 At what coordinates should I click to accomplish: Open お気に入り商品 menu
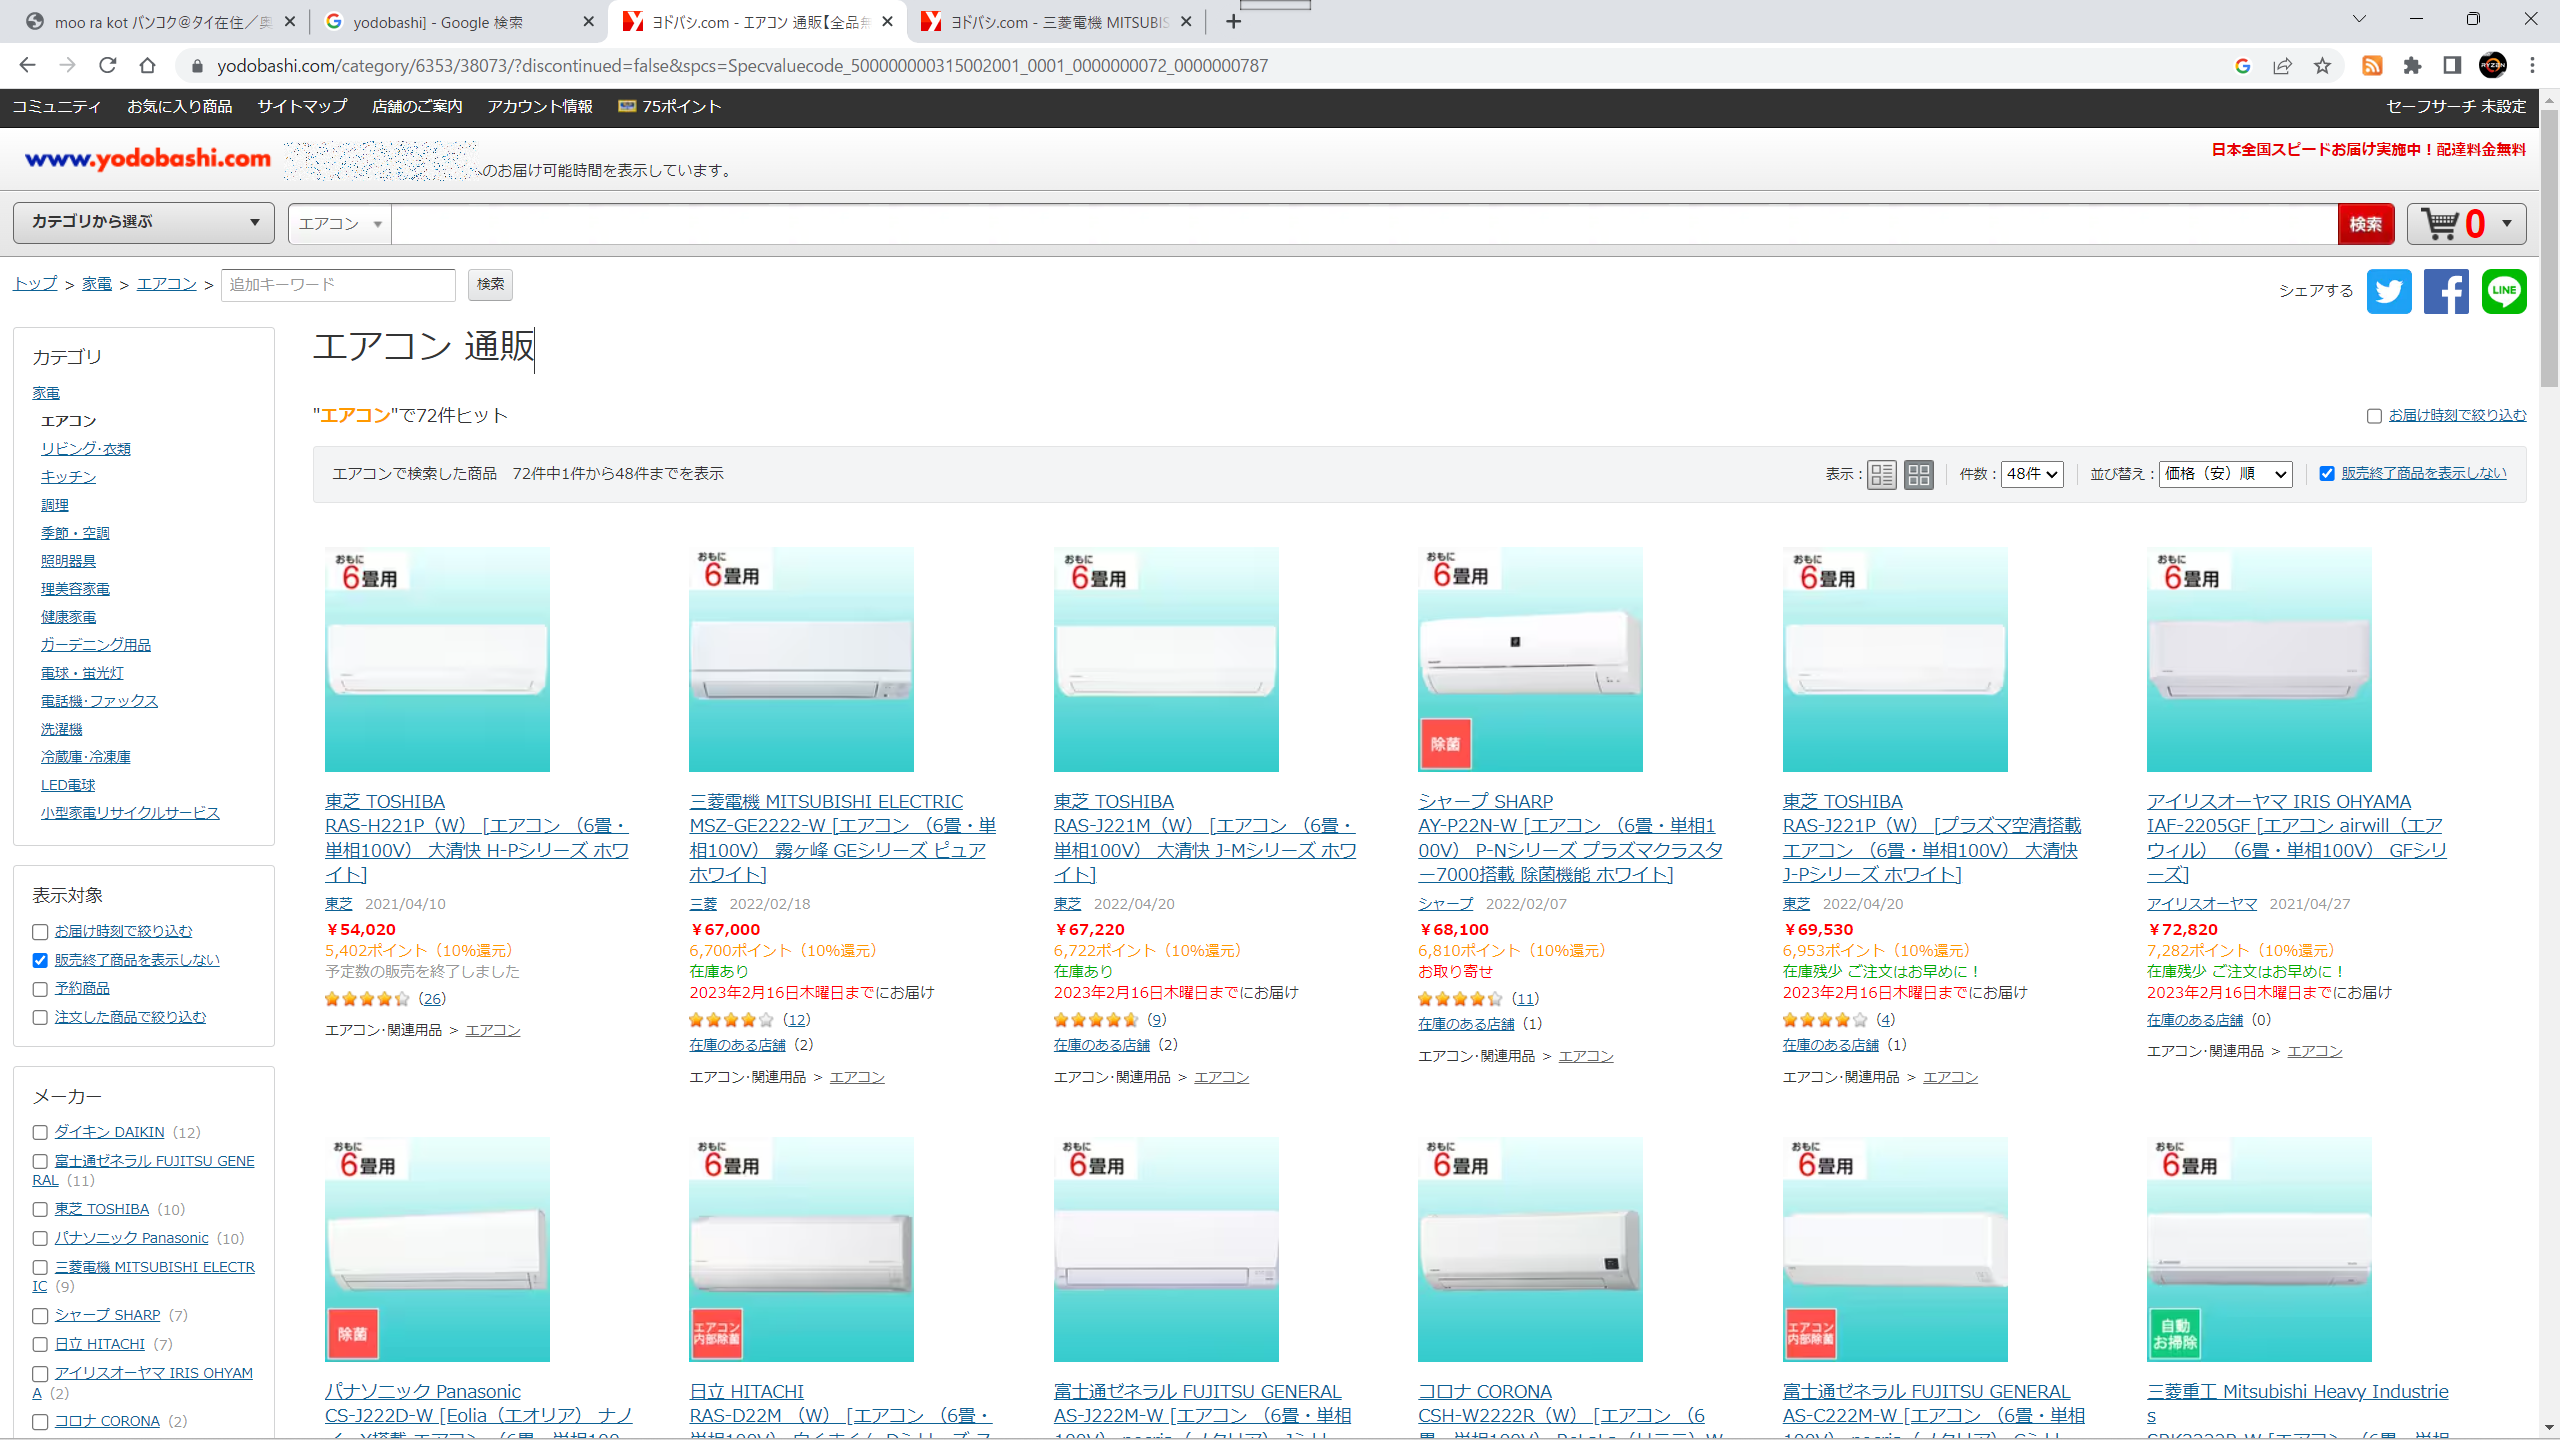[x=179, y=107]
